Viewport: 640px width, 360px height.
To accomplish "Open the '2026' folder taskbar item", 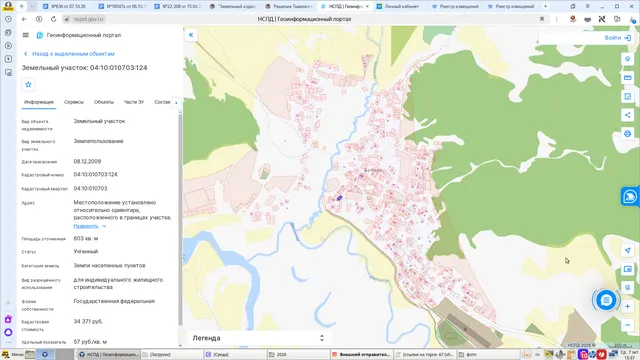I will point(298,354).
